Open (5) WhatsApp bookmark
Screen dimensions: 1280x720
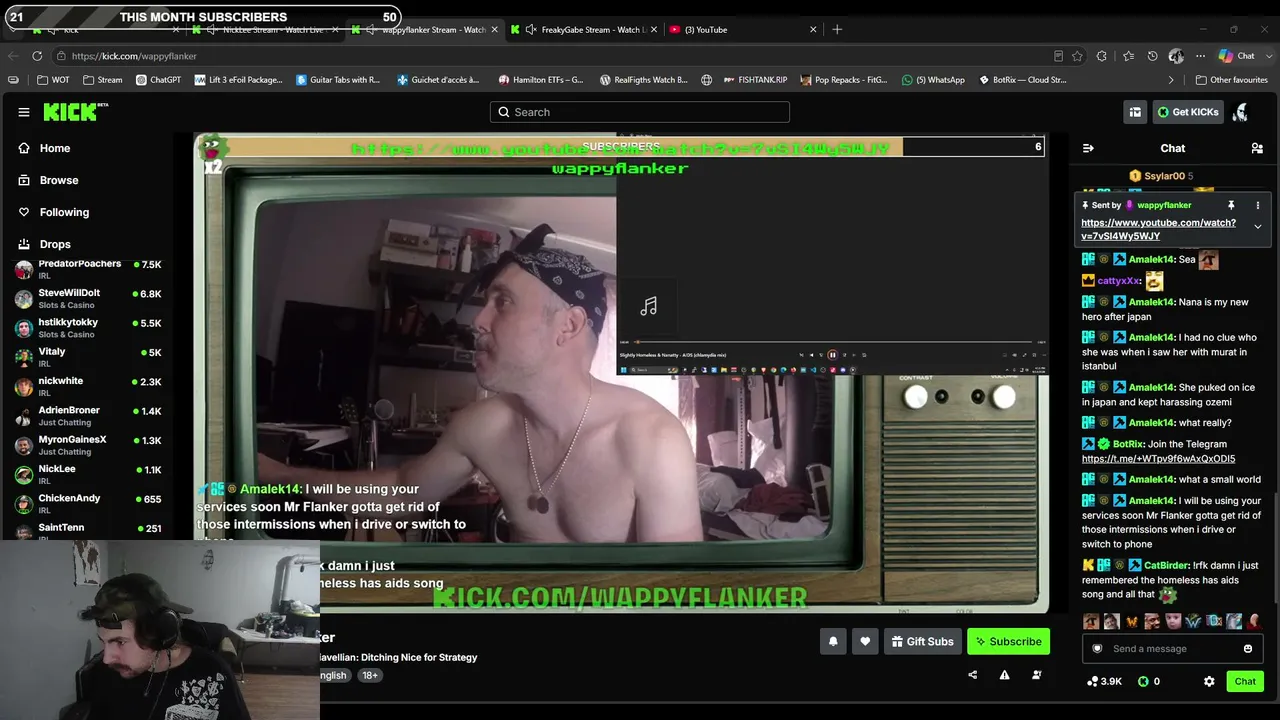(933, 80)
